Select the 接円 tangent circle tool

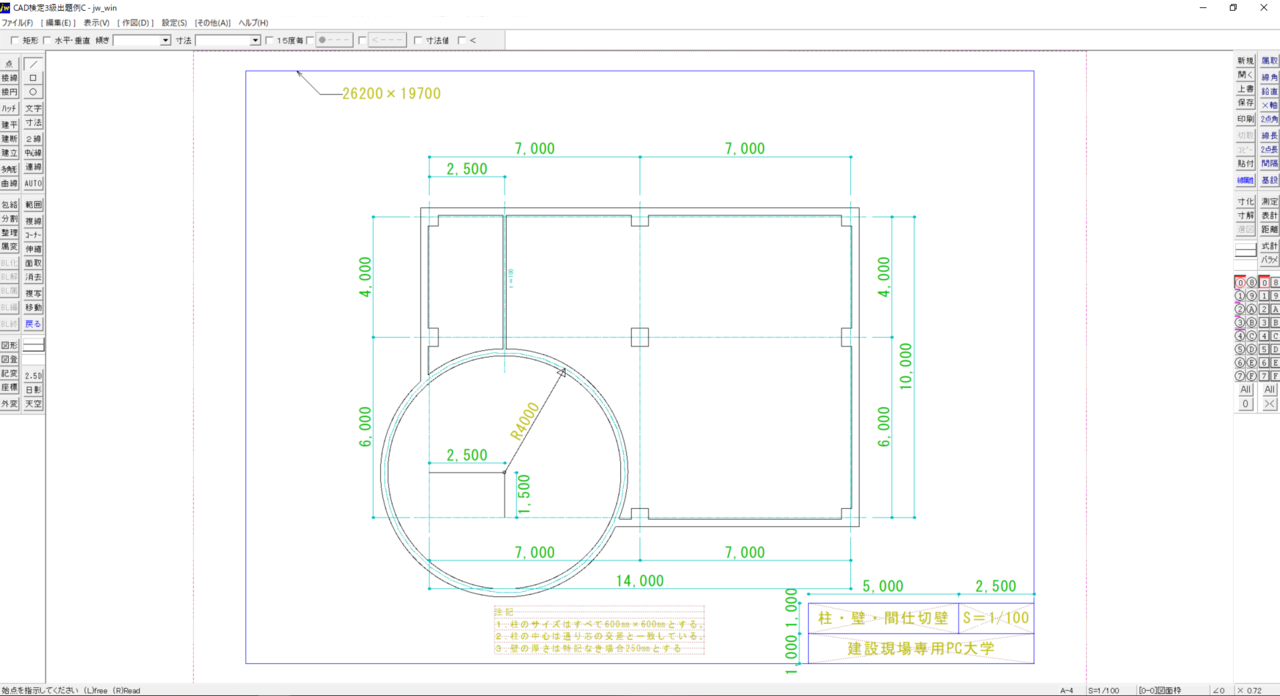coord(11,92)
